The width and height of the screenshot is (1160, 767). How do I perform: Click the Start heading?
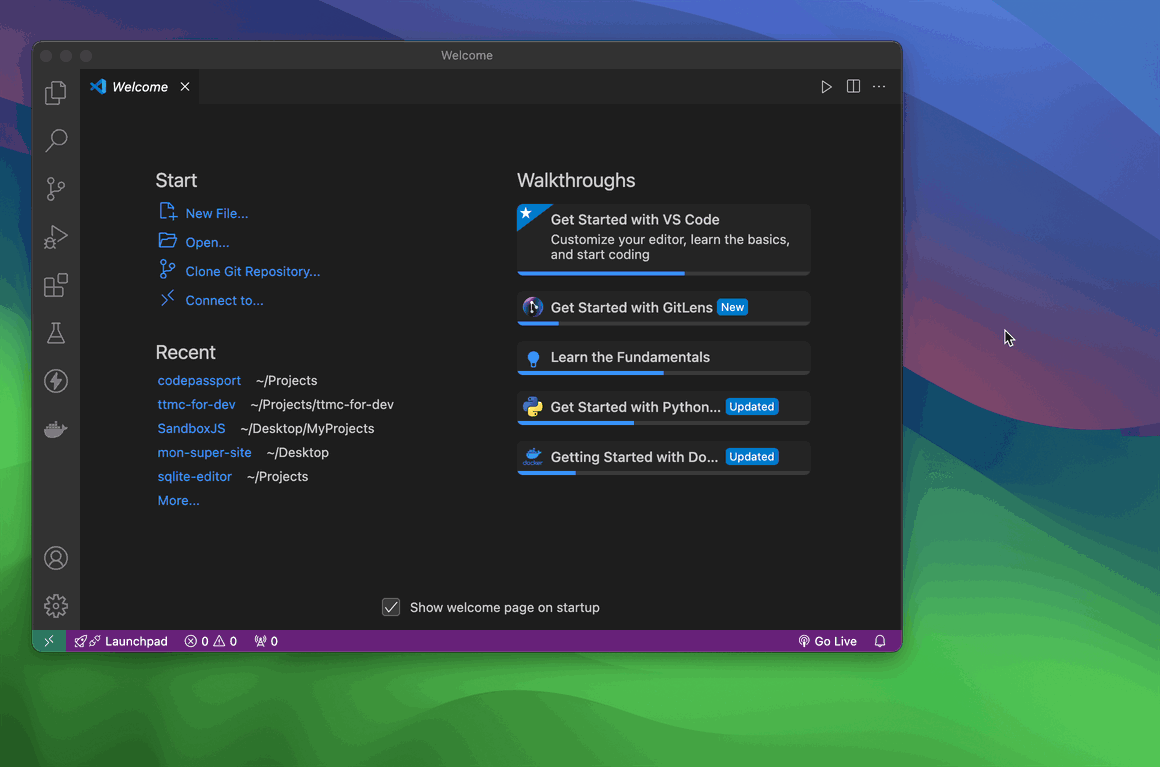[x=176, y=180]
